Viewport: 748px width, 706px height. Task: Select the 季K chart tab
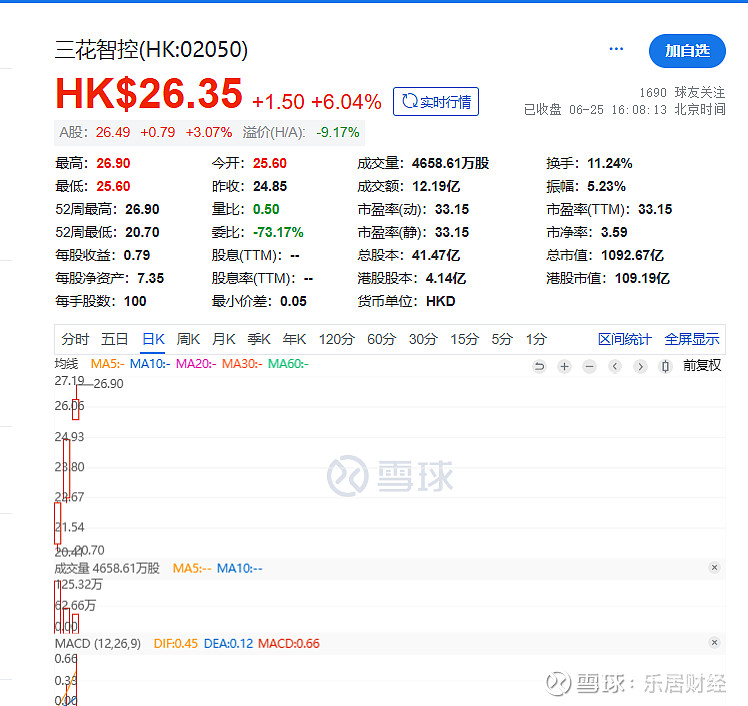(x=259, y=339)
